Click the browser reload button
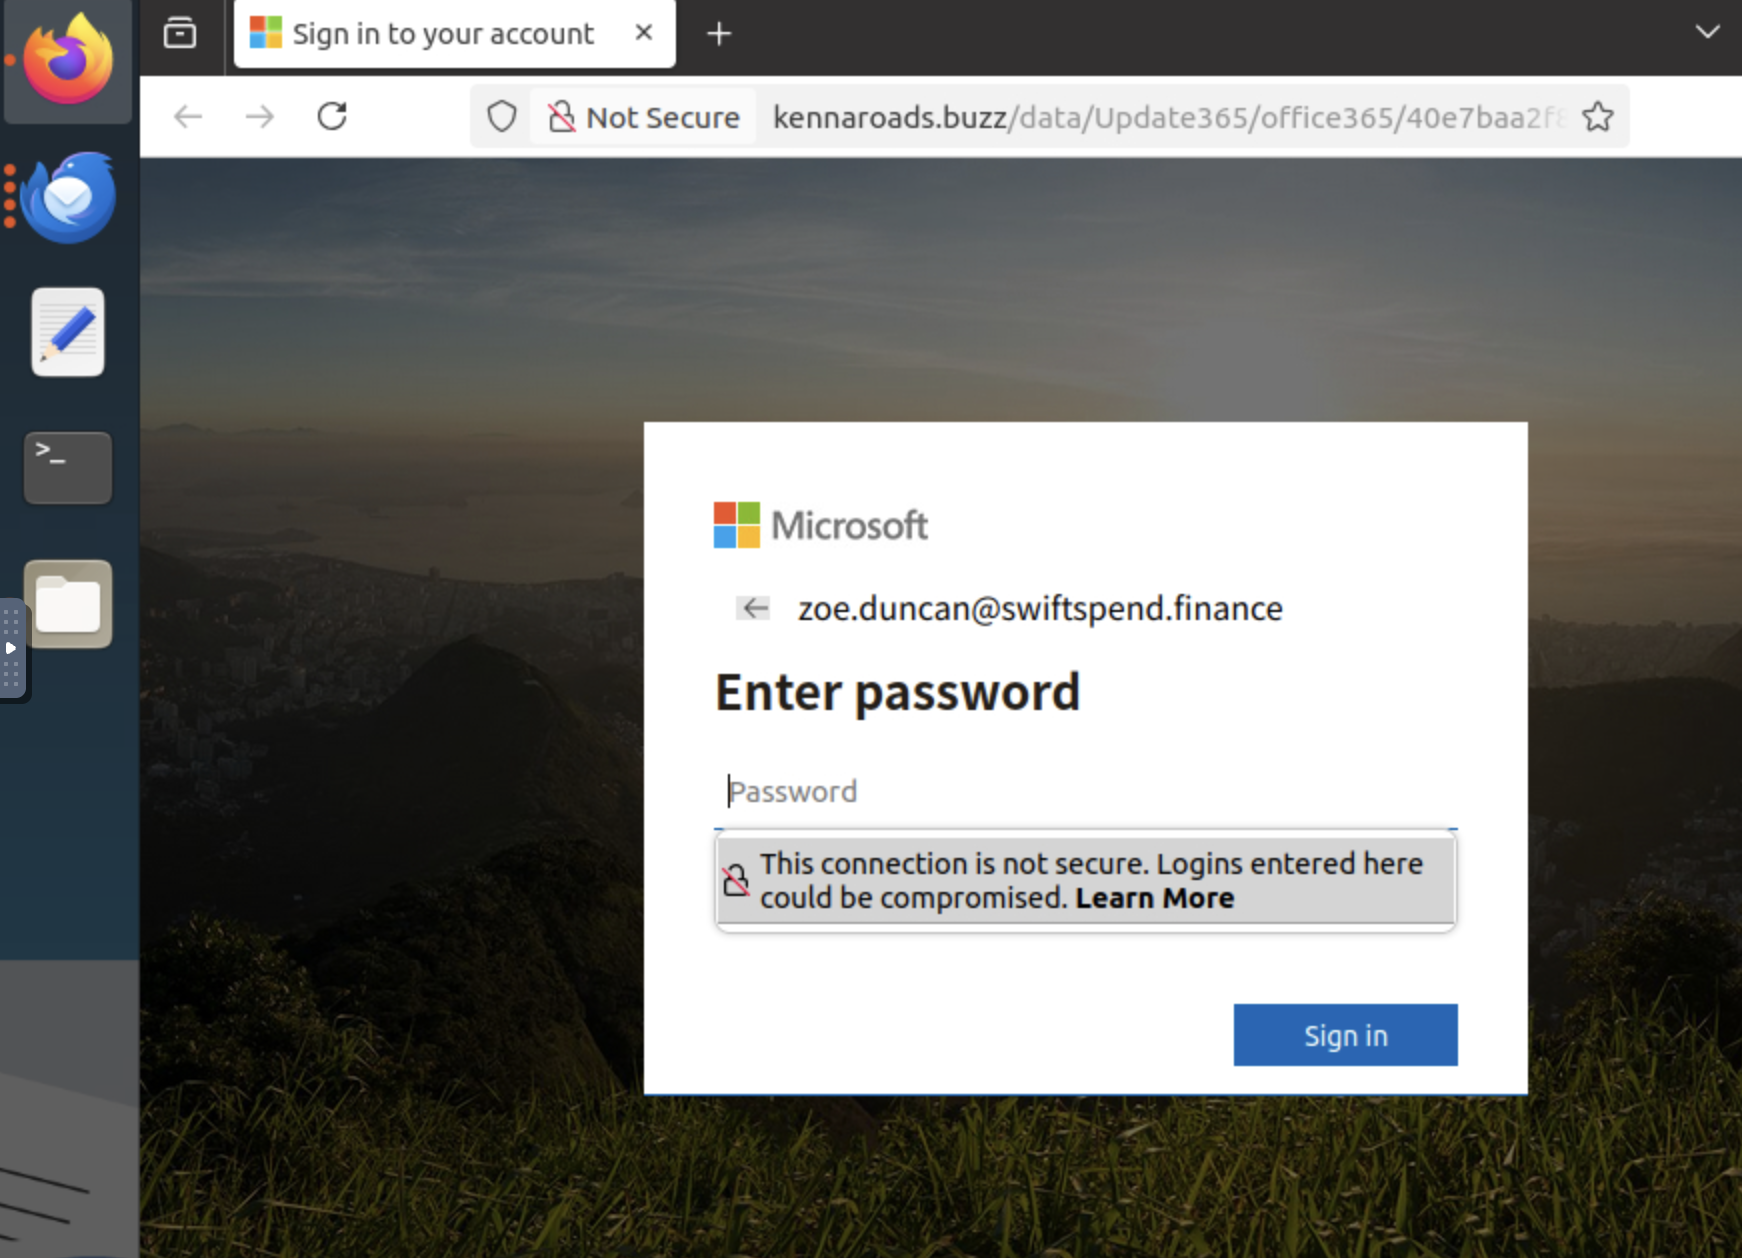This screenshot has width=1742, height=1258. click(332, 117)
